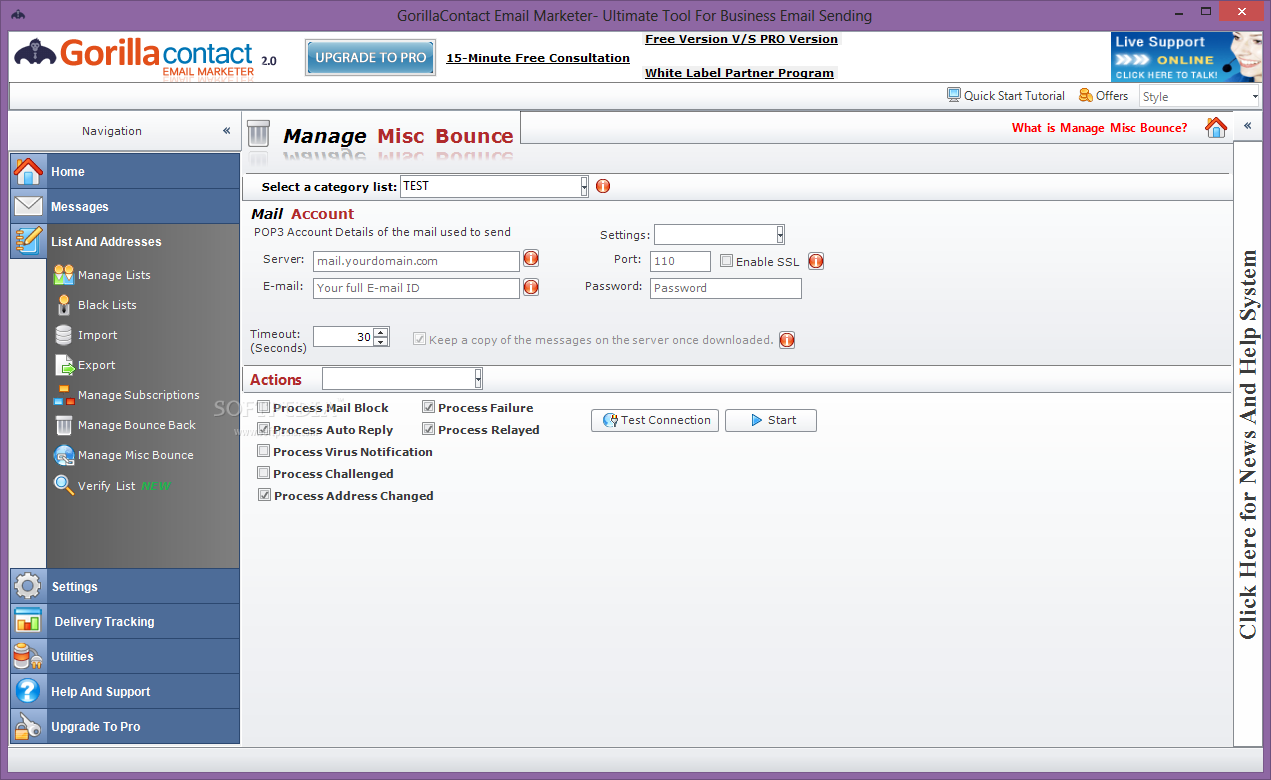Image resolution: width=1271 pixels, height=780 pixels.
Task: Open Help And Support section
Action: click(x=125, y=691)
